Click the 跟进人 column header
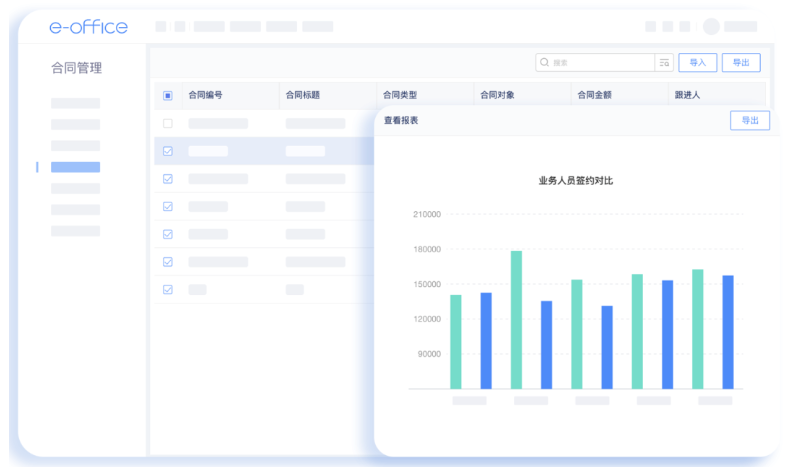Image resolution: width=786 pixels, height=467 pixels. (687, 96)
